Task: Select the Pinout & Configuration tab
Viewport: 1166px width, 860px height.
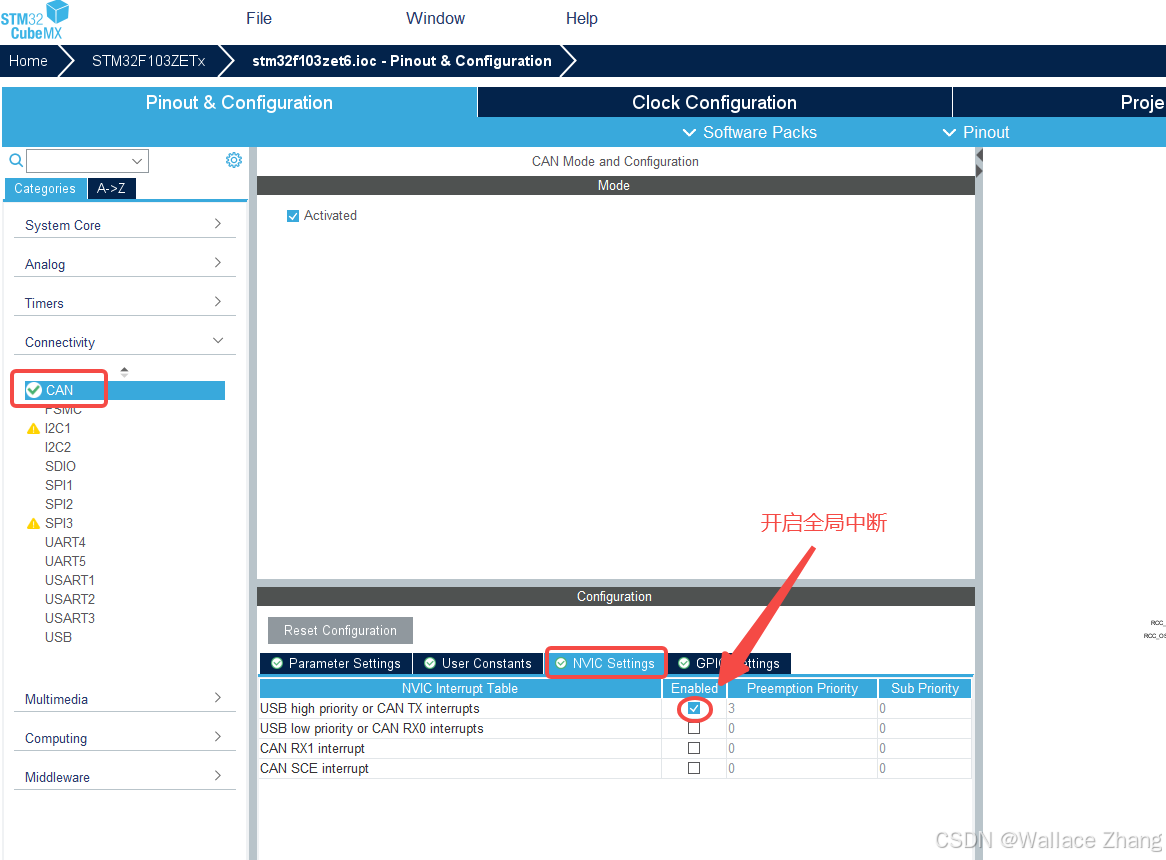Action: pyautogui.click(x=239, y=103)
